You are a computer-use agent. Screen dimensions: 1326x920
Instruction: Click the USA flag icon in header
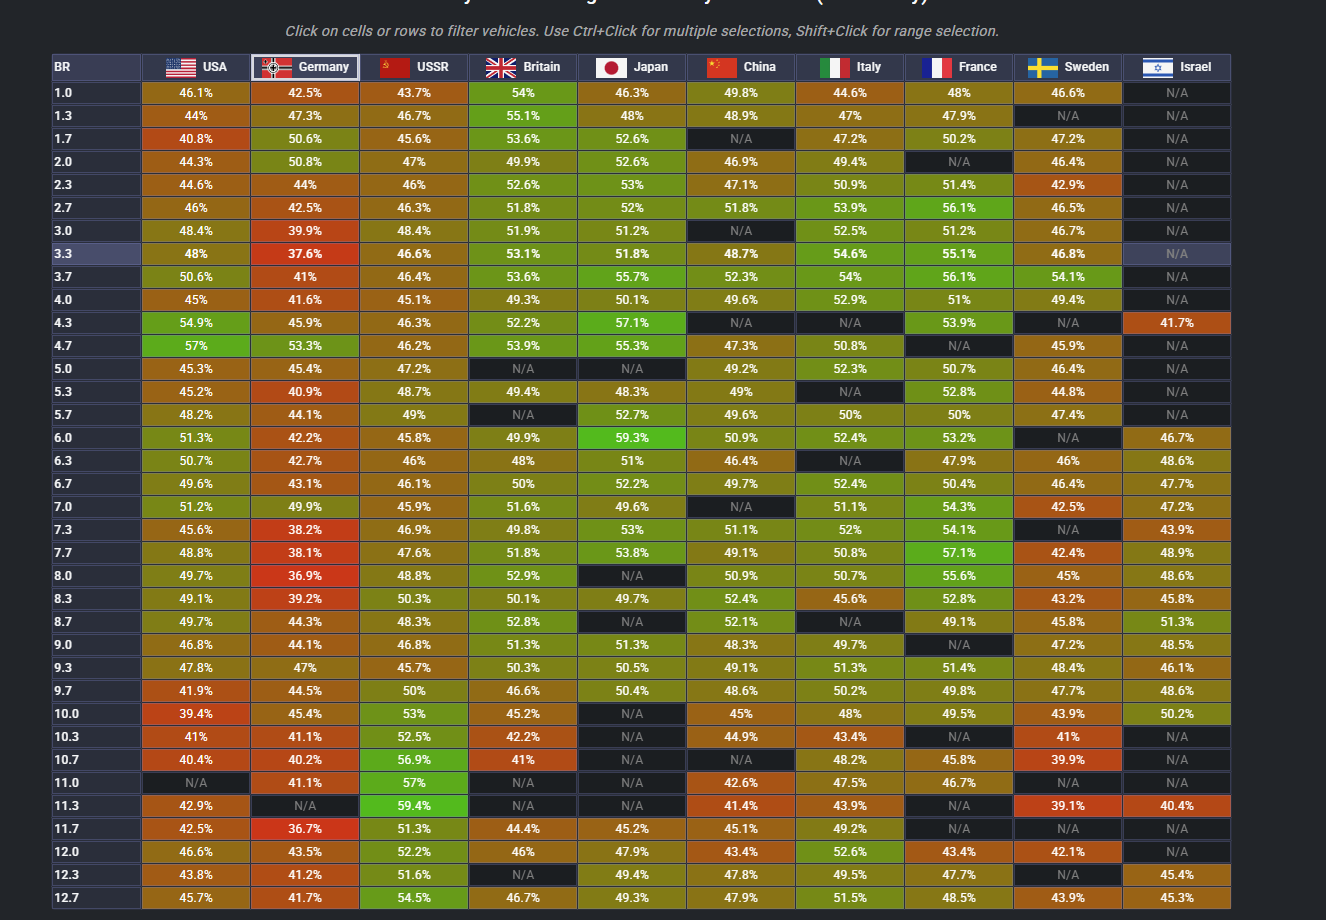[180, 67]
